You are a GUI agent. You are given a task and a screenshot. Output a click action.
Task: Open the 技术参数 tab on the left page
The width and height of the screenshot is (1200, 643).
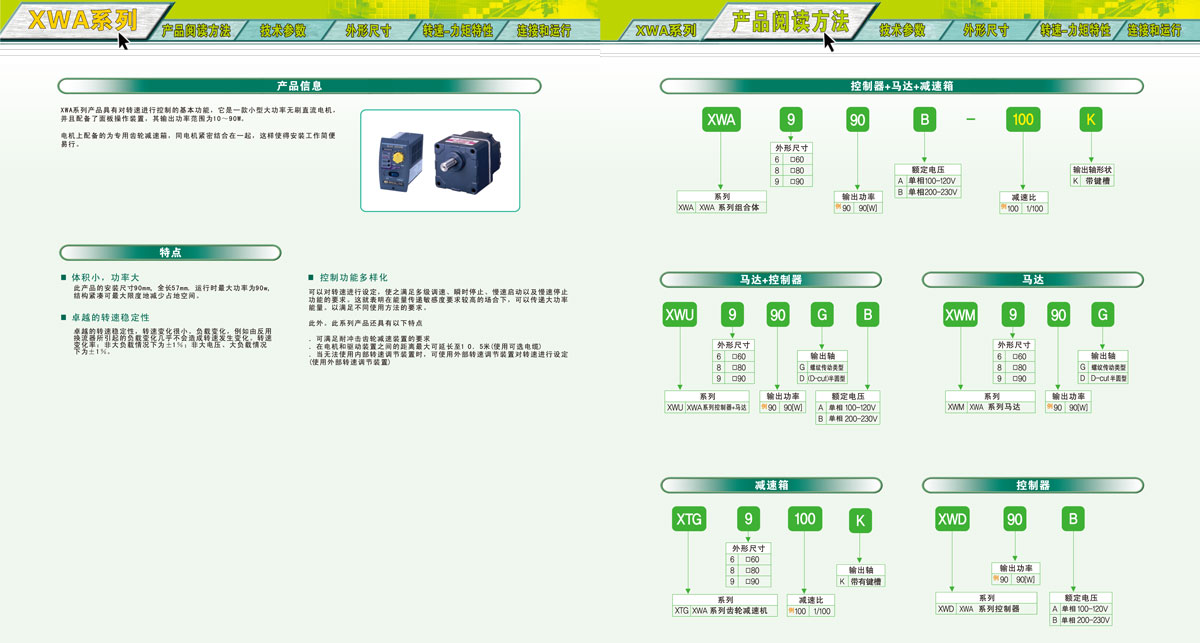pyautogui.click(x=282, y=30)
